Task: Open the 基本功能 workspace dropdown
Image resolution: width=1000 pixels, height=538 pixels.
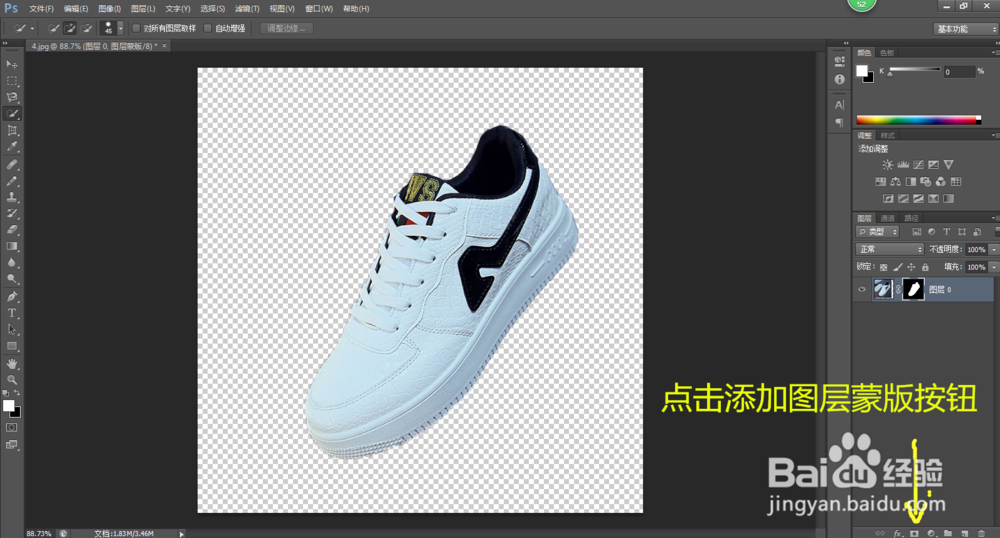Action: coord(966,29)
